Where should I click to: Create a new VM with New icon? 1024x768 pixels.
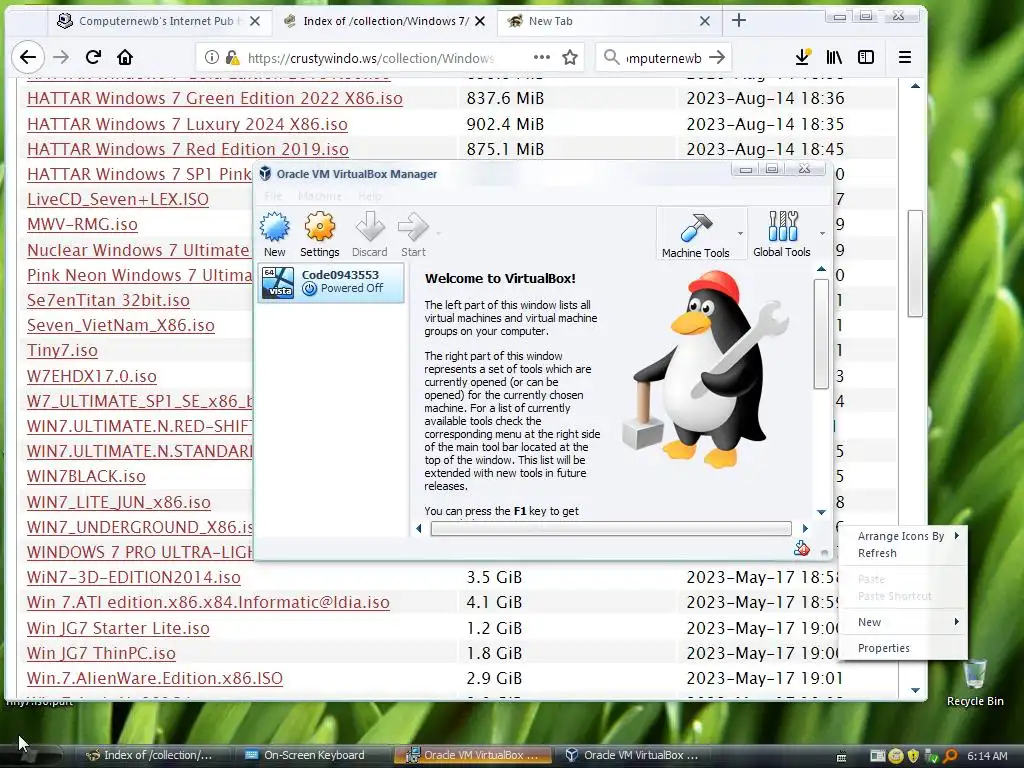point(274,234)
